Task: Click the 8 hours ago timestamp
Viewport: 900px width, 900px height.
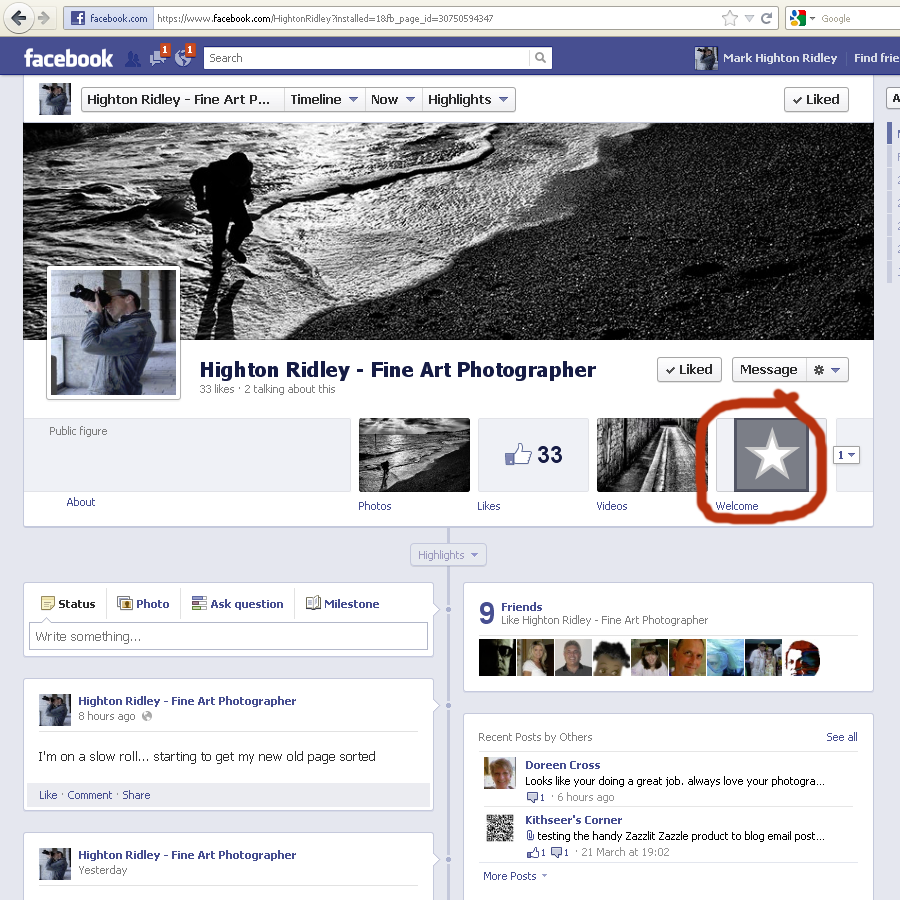Action: click(107, 716)
